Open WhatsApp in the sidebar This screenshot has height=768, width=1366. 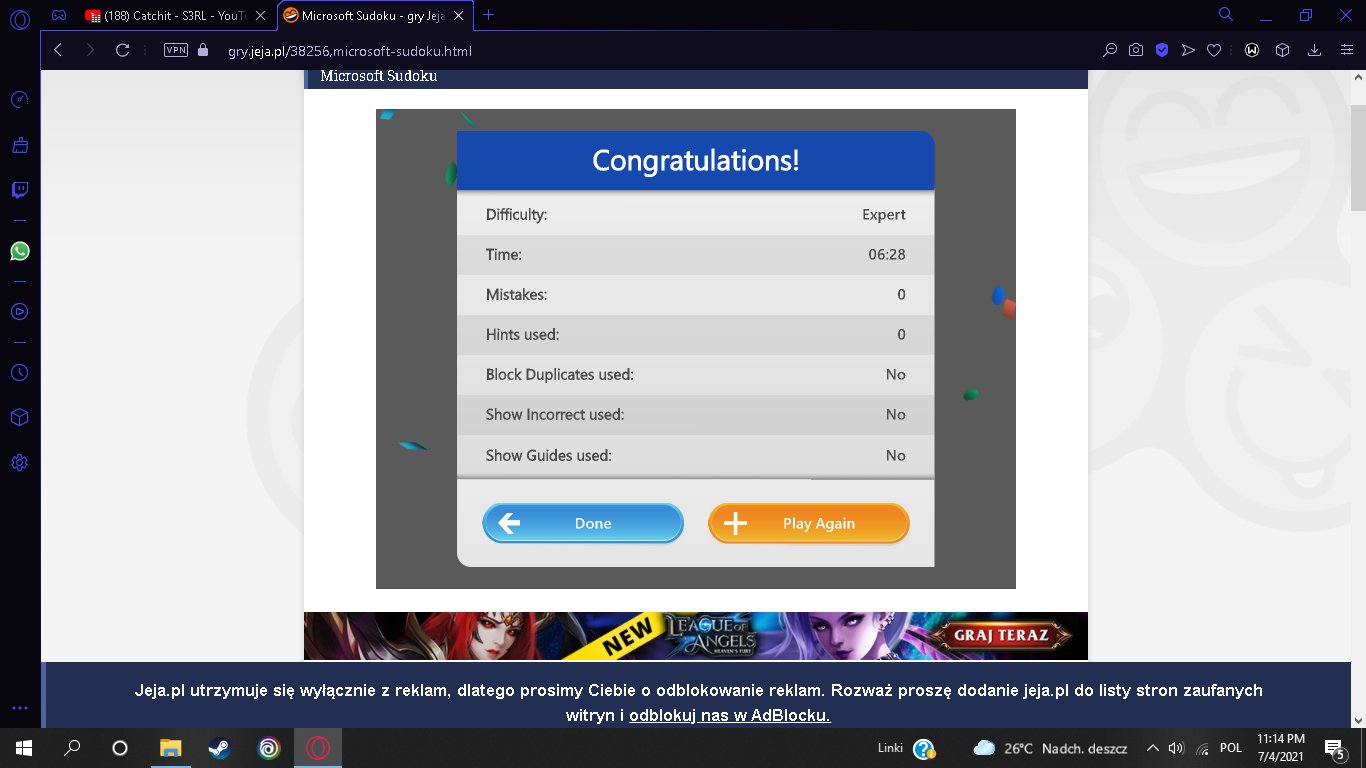point(20,251)
